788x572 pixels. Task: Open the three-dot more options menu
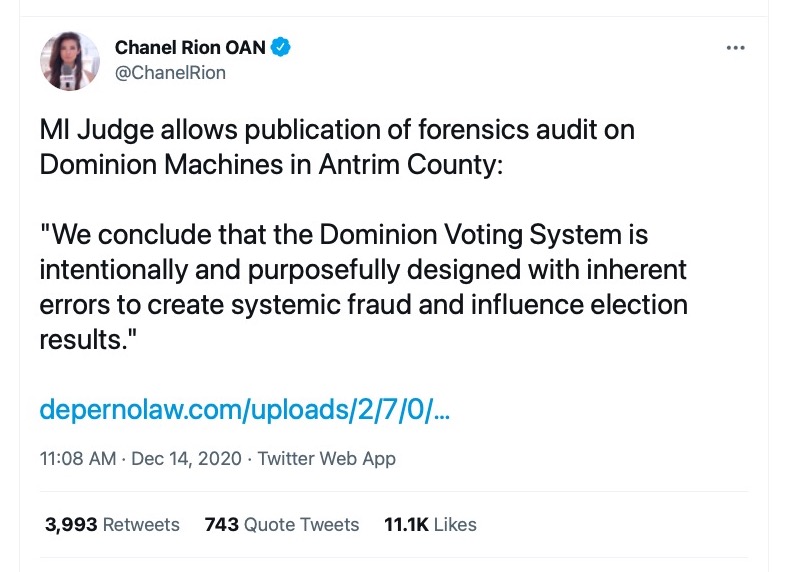[x=736, y=48]
